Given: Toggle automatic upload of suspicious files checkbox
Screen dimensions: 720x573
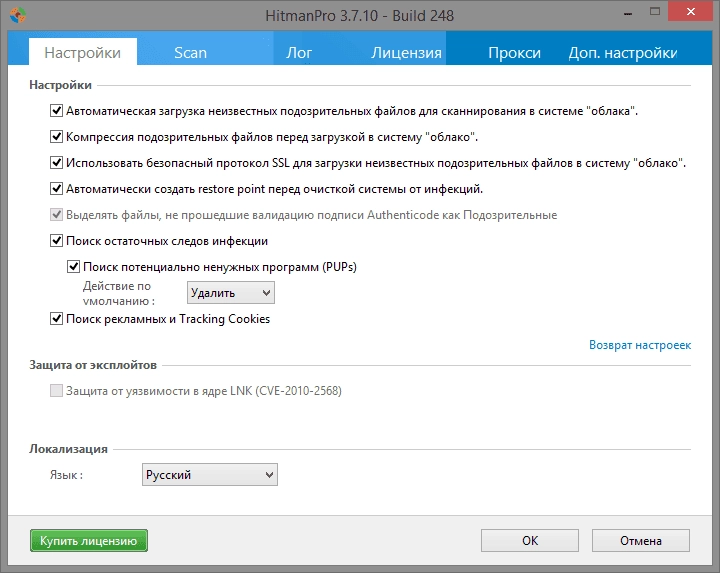Looking at the screenshot, I should (x=56, y=111).
